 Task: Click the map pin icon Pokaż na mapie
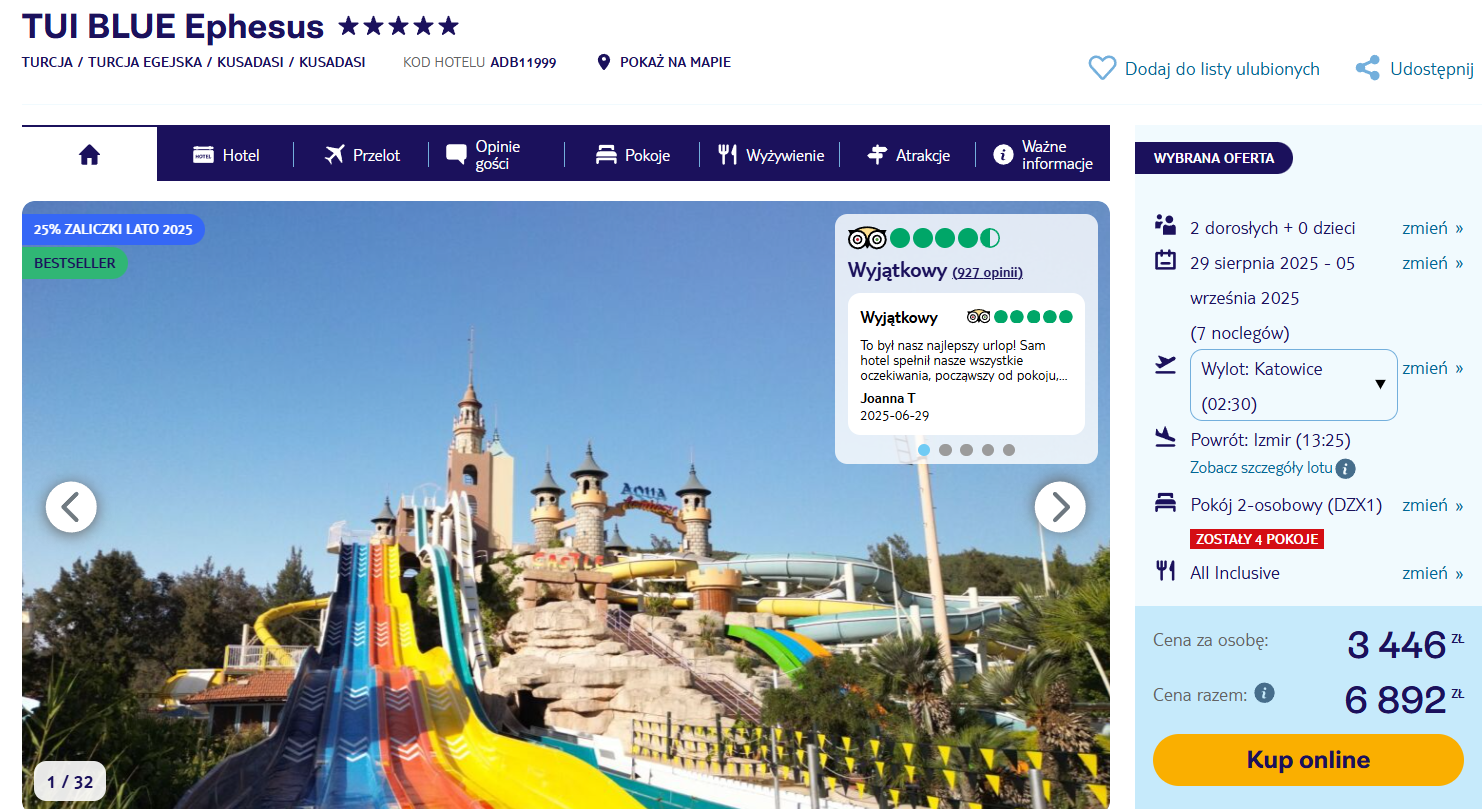click(603, 63)
